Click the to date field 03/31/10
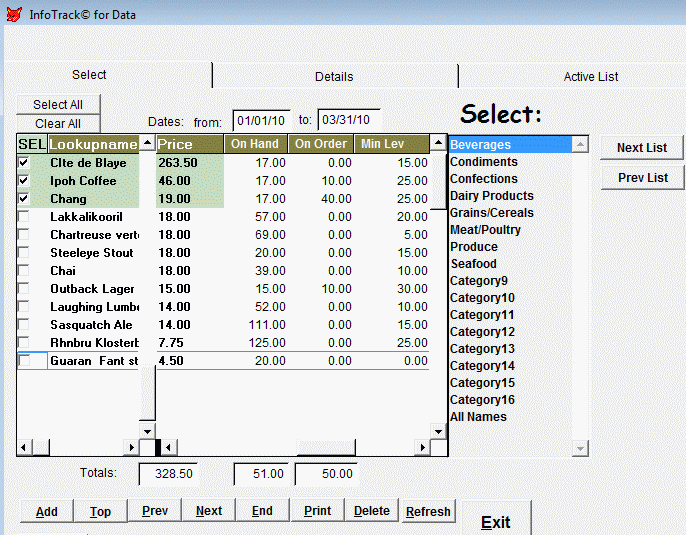The image size is (686, 535). pos(348,121)
